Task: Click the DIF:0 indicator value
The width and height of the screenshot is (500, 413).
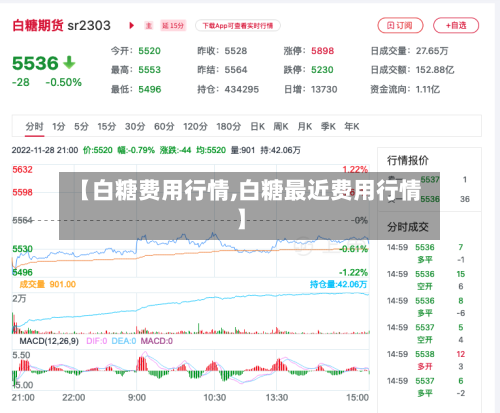Action: (x=97, y=341)
